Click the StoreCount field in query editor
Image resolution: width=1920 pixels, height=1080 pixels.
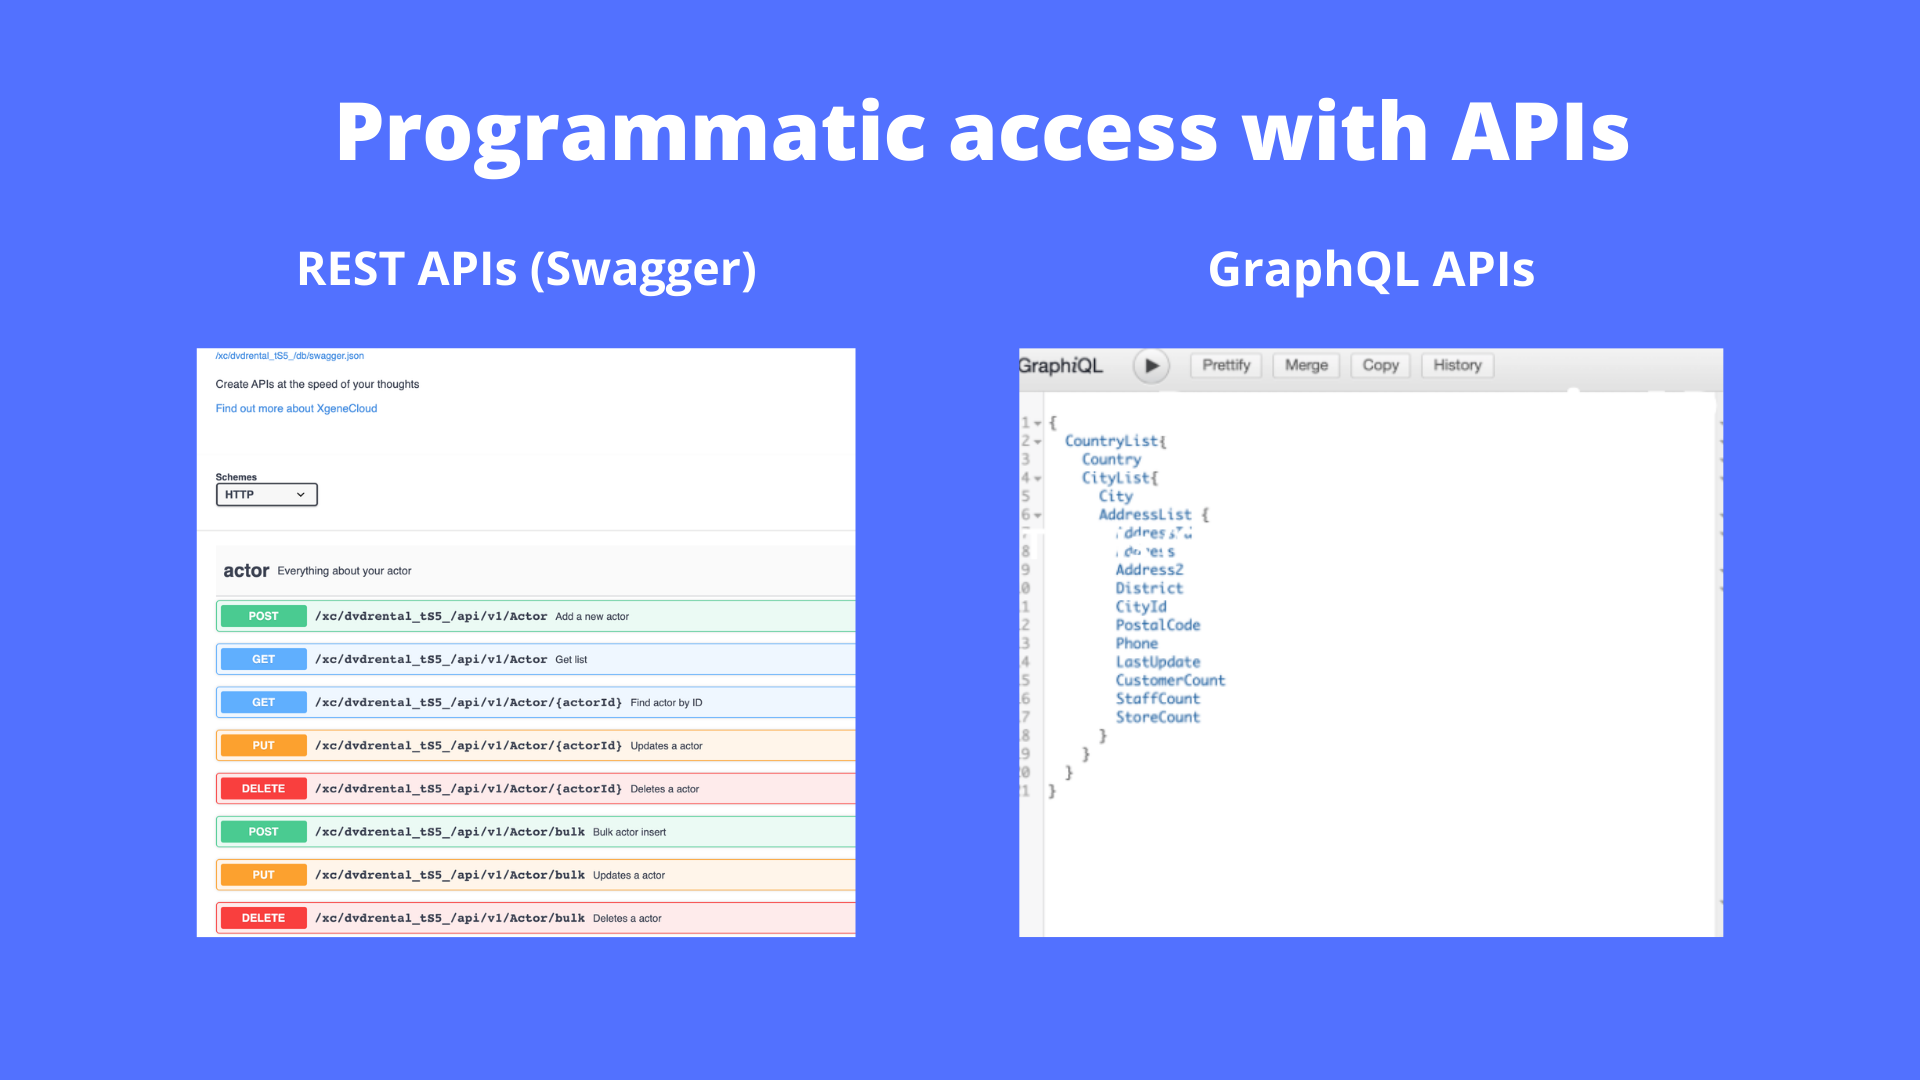[x=1157, y=718]
